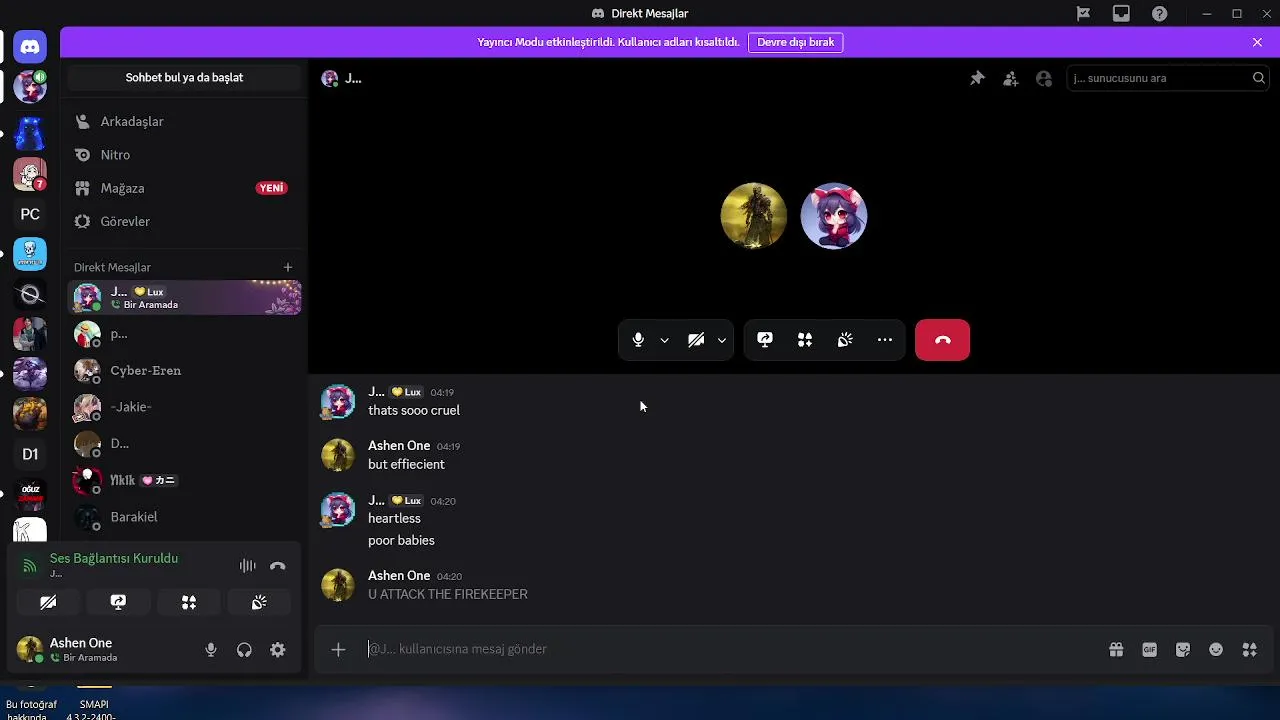Click username Ashen One on U ATTACK message
1280x720 pixels.
399,575
